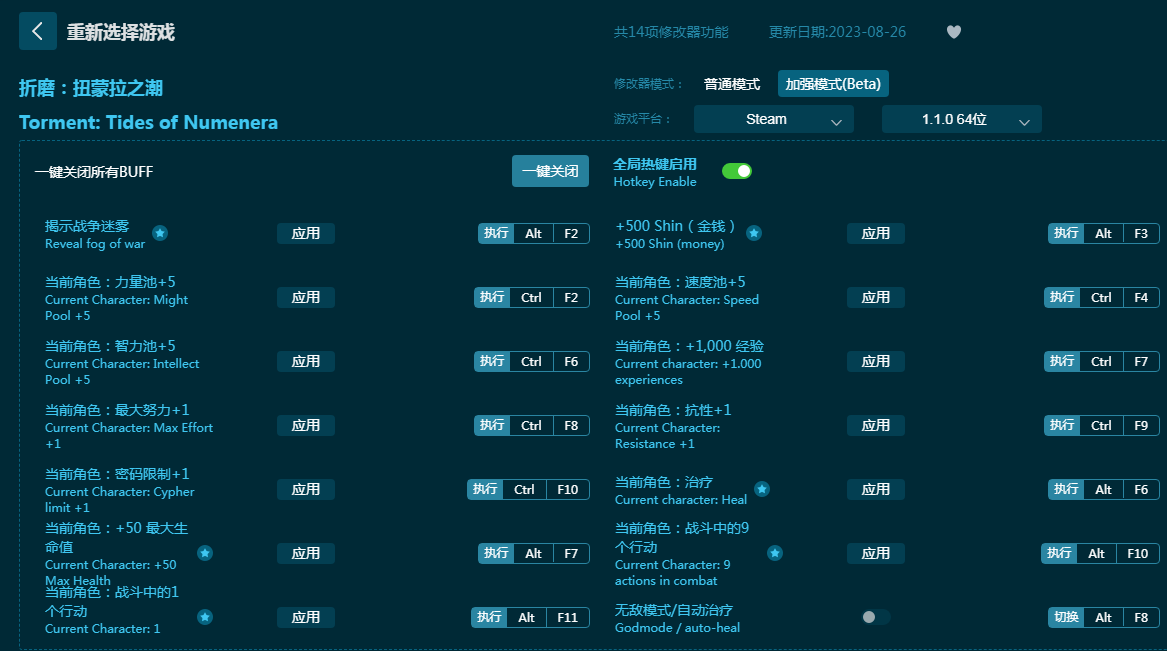1167x651 pixels.
Task: Click 执行 hotkey for 1 action in combat
Action: (489, 618)
